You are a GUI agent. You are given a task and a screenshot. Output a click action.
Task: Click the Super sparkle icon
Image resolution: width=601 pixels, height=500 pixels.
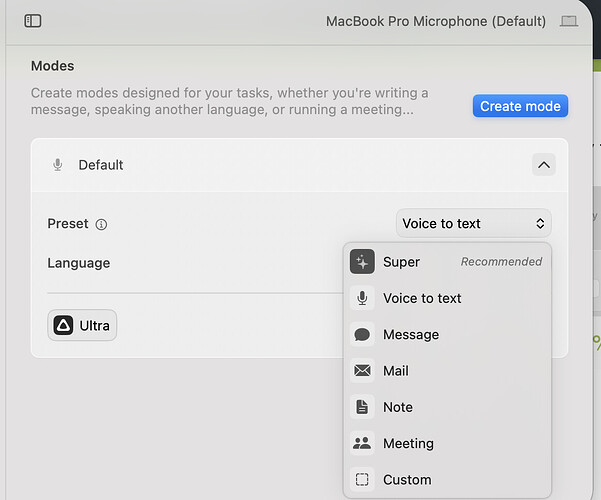point(362,262)
